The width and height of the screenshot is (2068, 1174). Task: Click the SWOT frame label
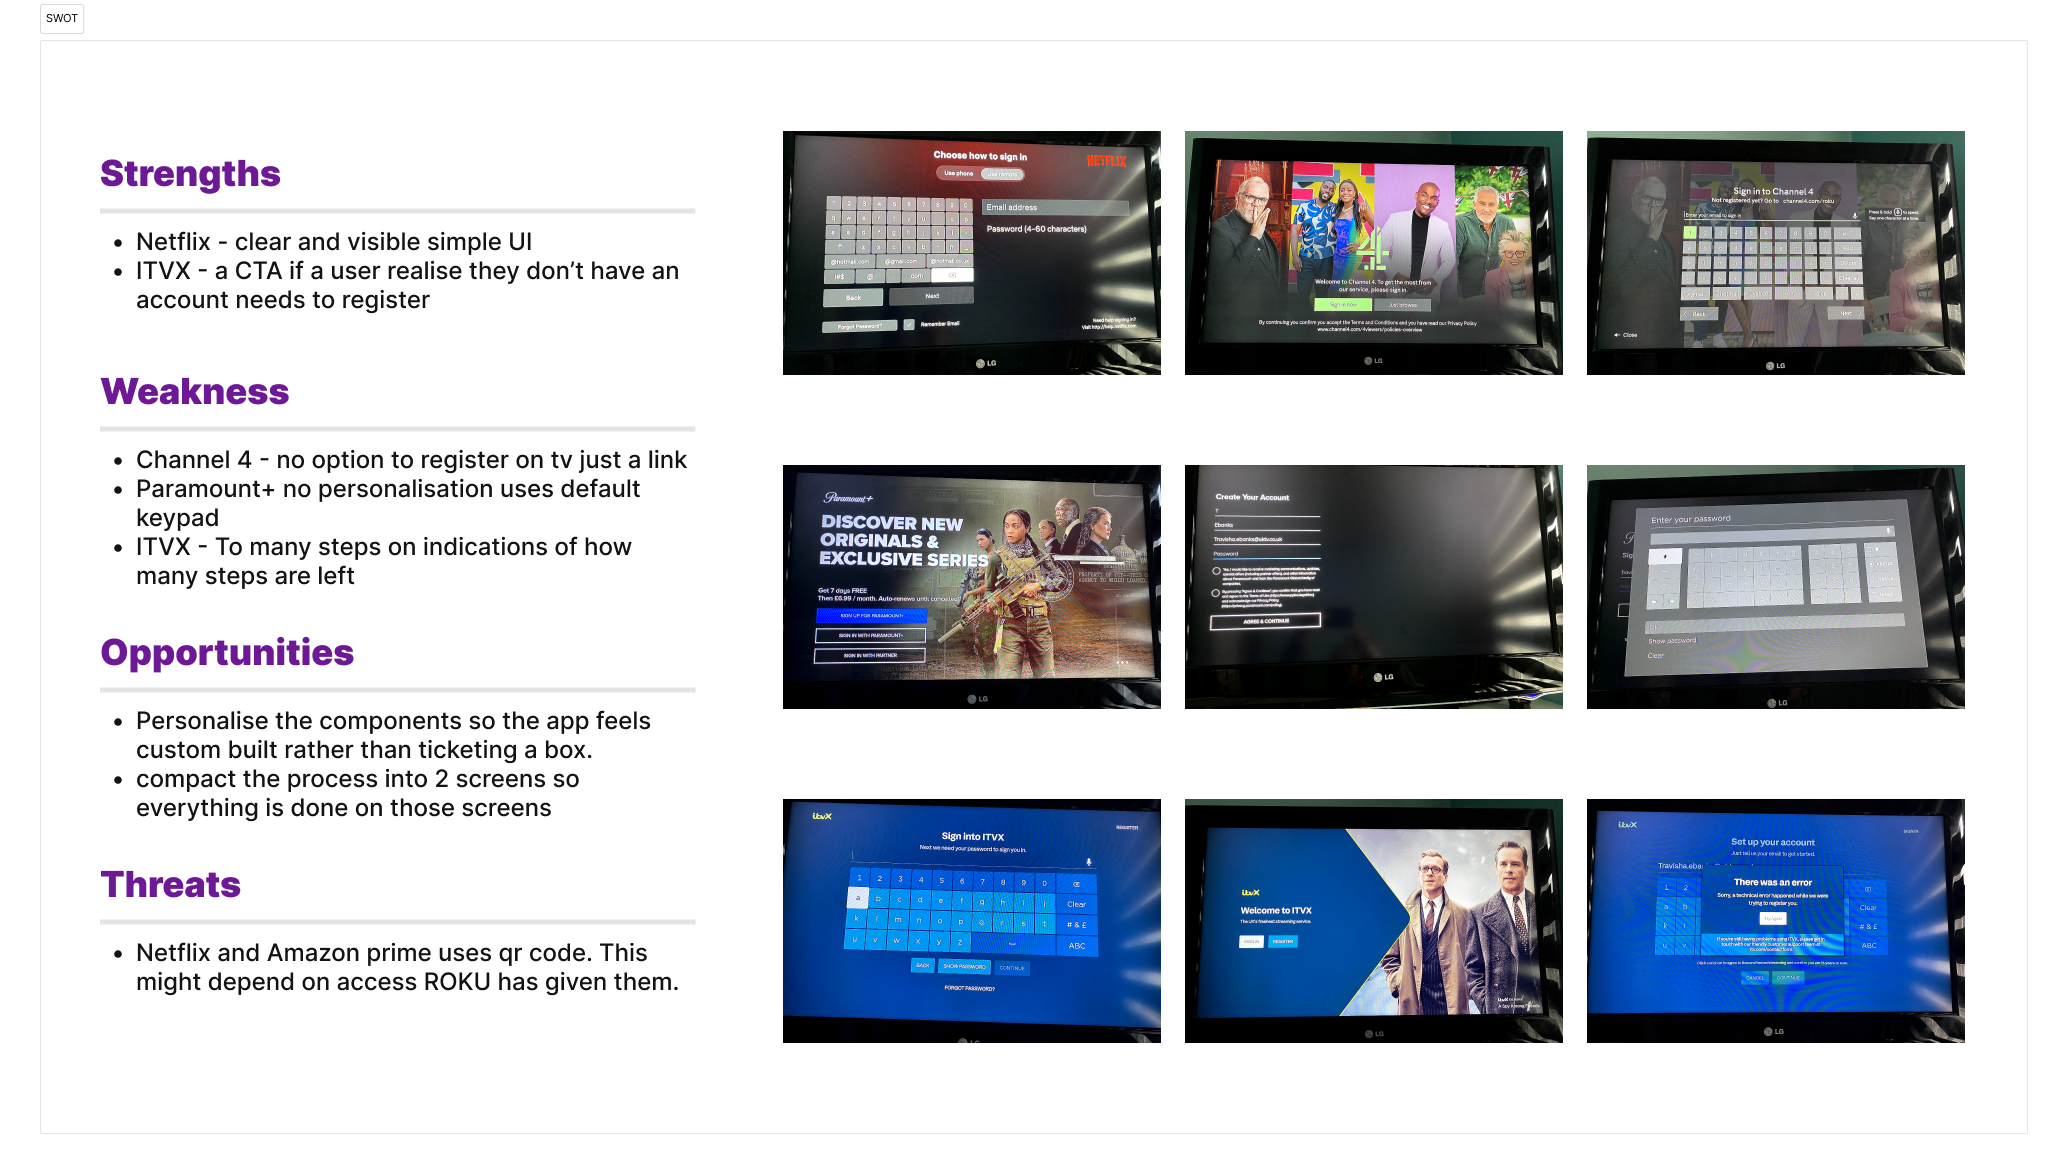(x=61, y=18)
